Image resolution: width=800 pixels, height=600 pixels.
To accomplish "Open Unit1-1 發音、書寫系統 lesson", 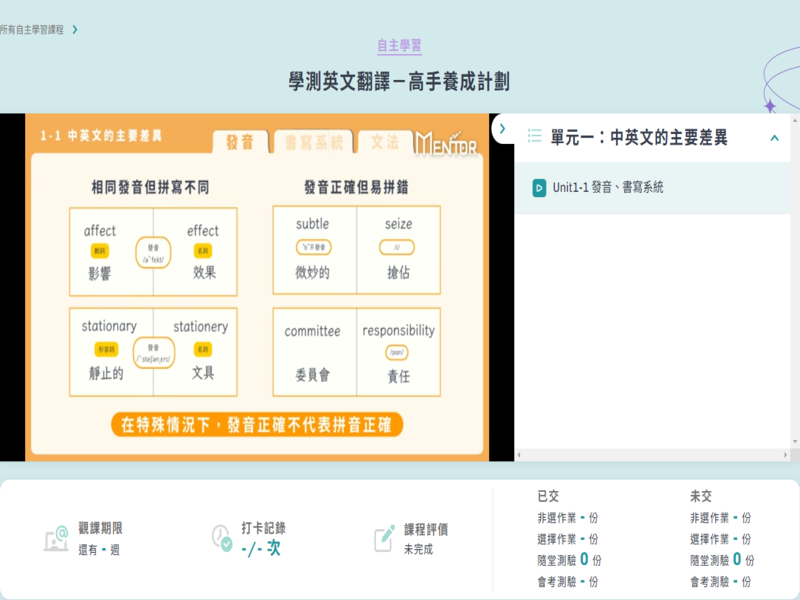I will click(x=607, y=188).
